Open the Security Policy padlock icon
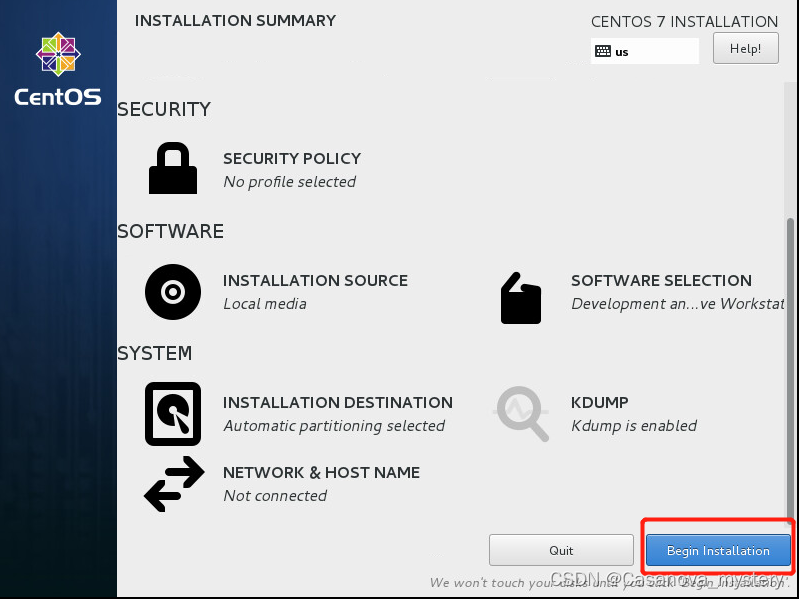The image size is (799, 599). click(x=173, y=168)
